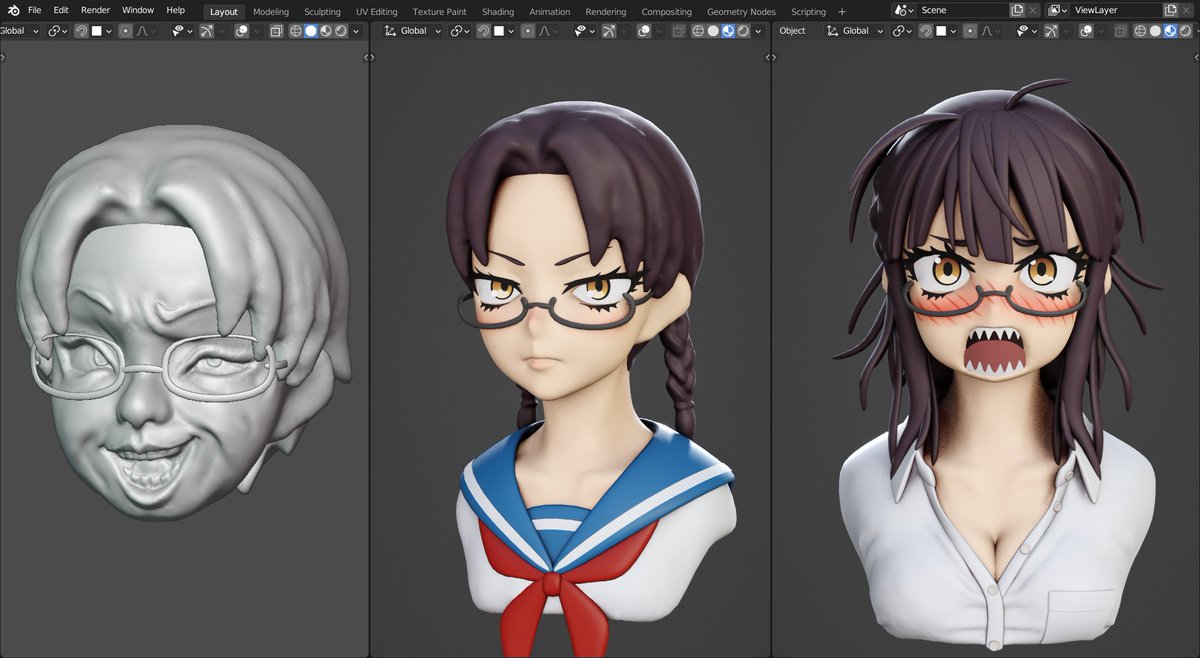Open snap target options in left viewport
Screen dimensions: 1200x658
click(102, 31)
